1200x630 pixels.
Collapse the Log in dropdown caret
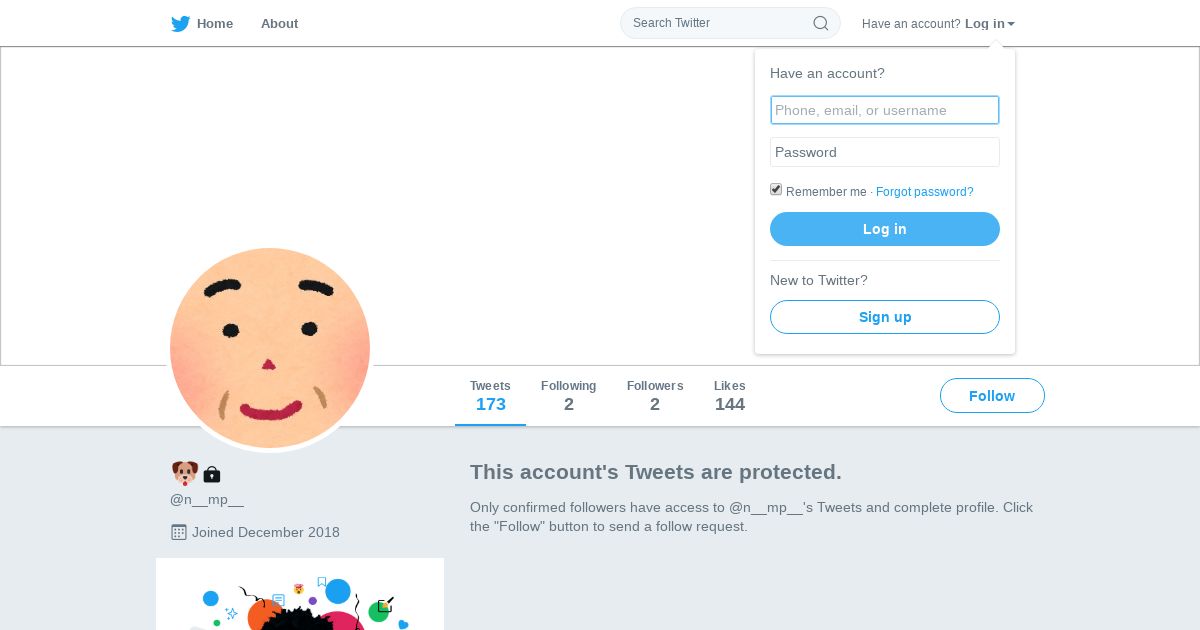(x=1011, y=24)
